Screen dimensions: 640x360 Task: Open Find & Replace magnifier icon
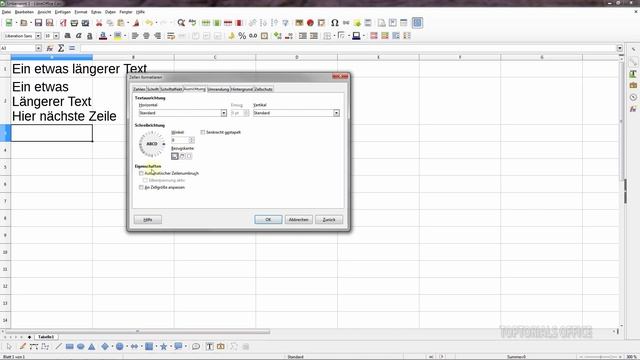pos(181,23)
